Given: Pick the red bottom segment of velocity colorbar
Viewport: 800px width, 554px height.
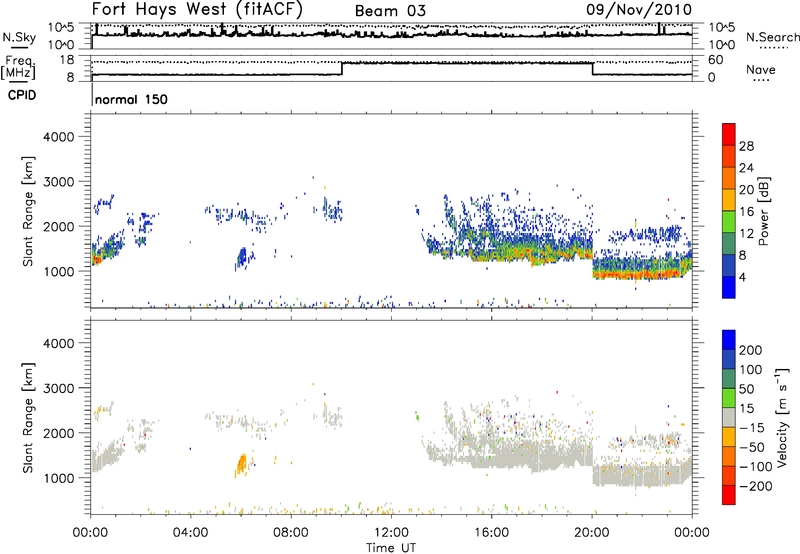Looking at the screenshot, I should click(x=729, y=495).
